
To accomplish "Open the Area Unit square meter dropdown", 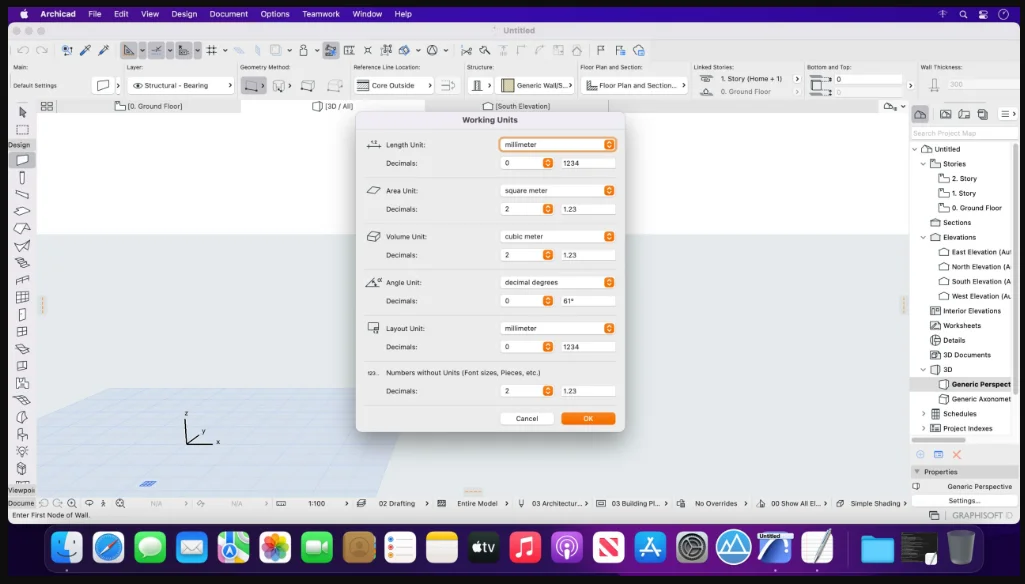I will [557, 190].
